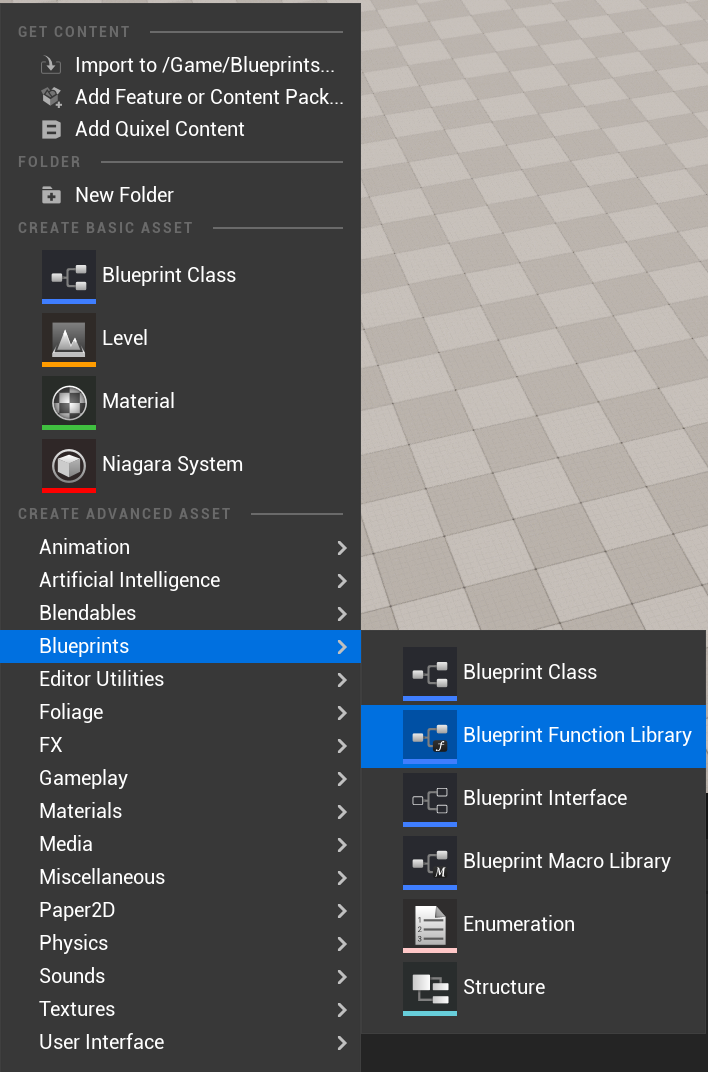Open the Paper2D category

click(x=180, y=910)
